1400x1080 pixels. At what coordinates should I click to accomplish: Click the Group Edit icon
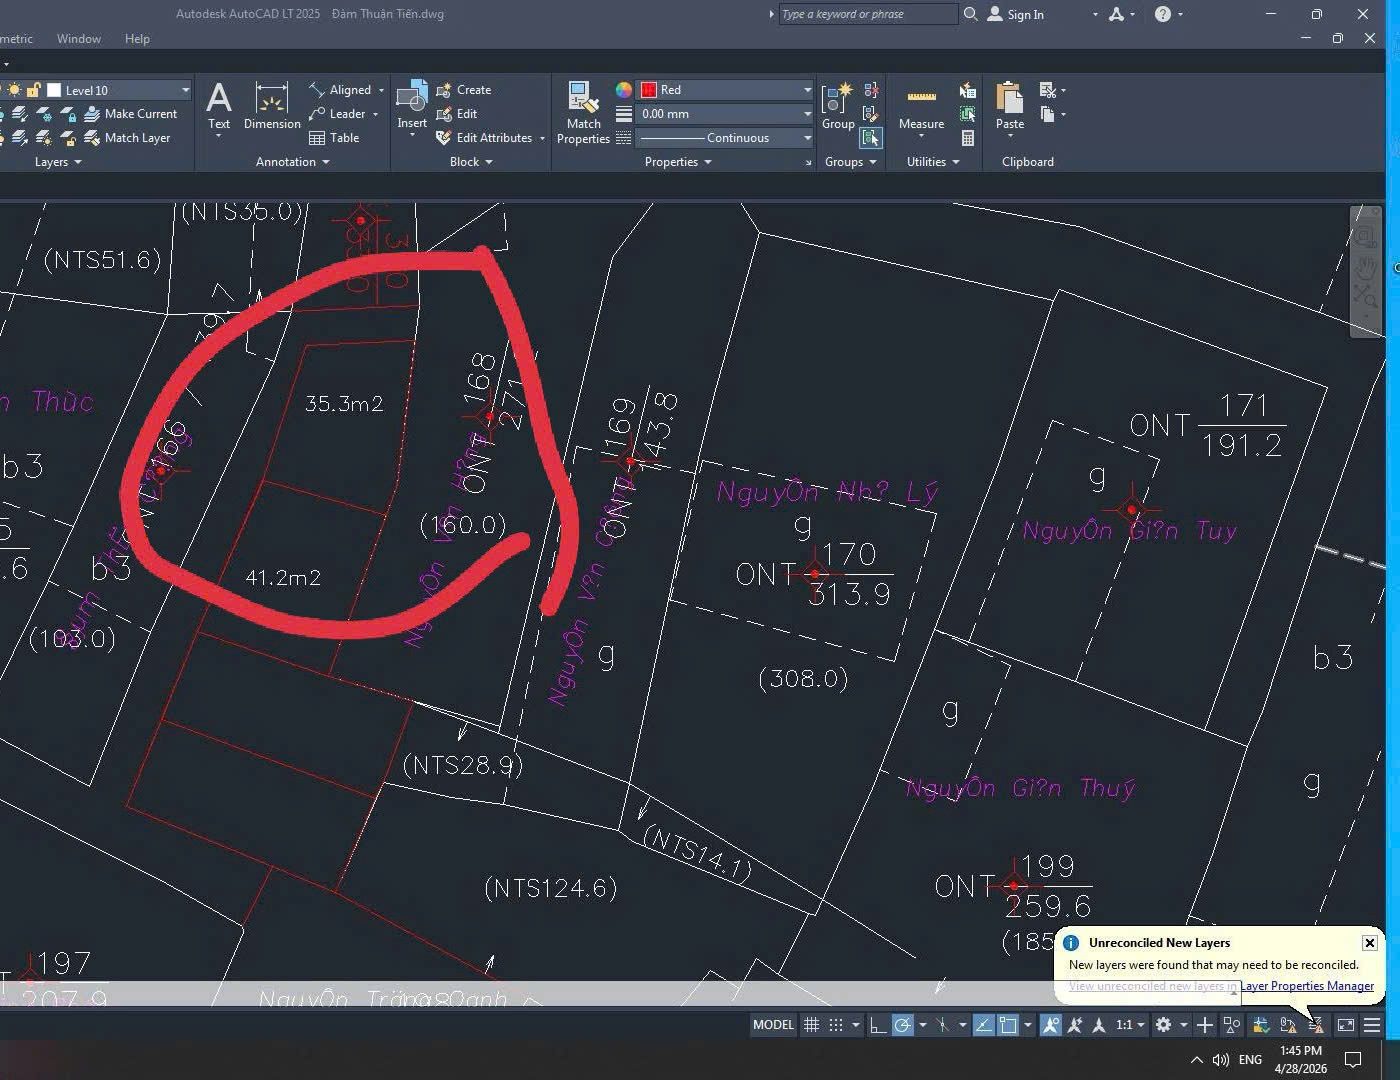click(x=871, y=114)
